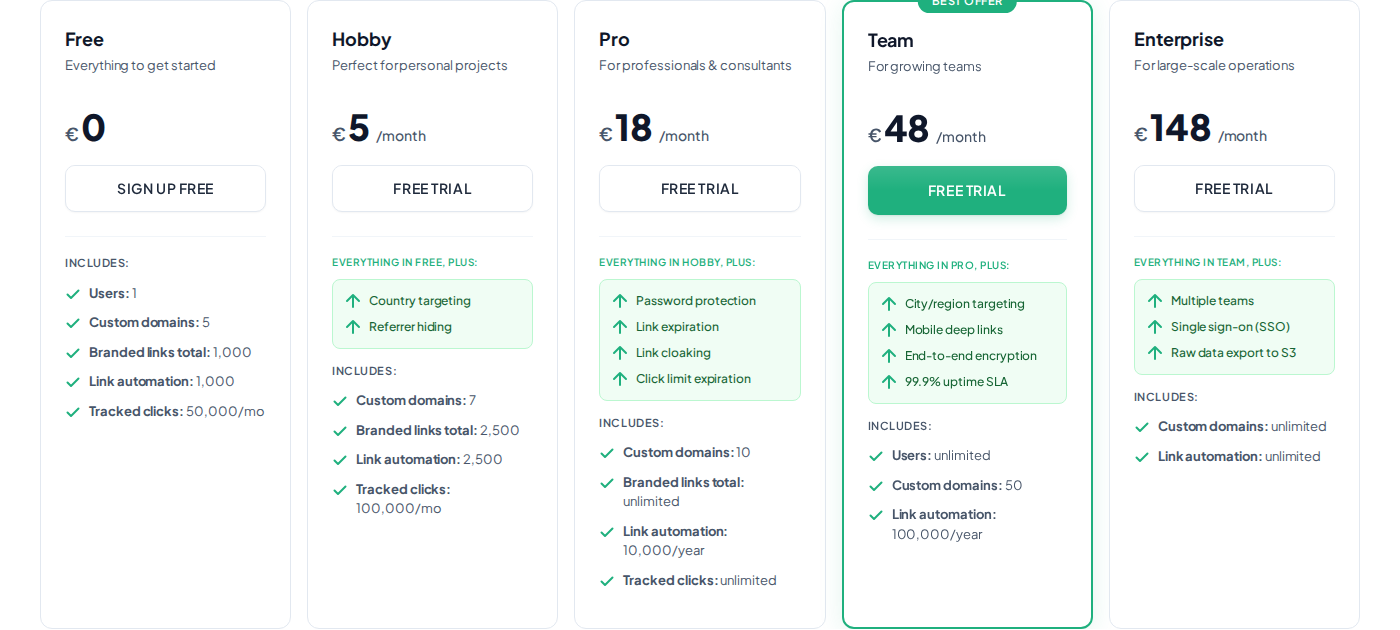The image size is (1400, 630).
Task: Click FREE TRIAL on the Team plan
Action: 967,190
